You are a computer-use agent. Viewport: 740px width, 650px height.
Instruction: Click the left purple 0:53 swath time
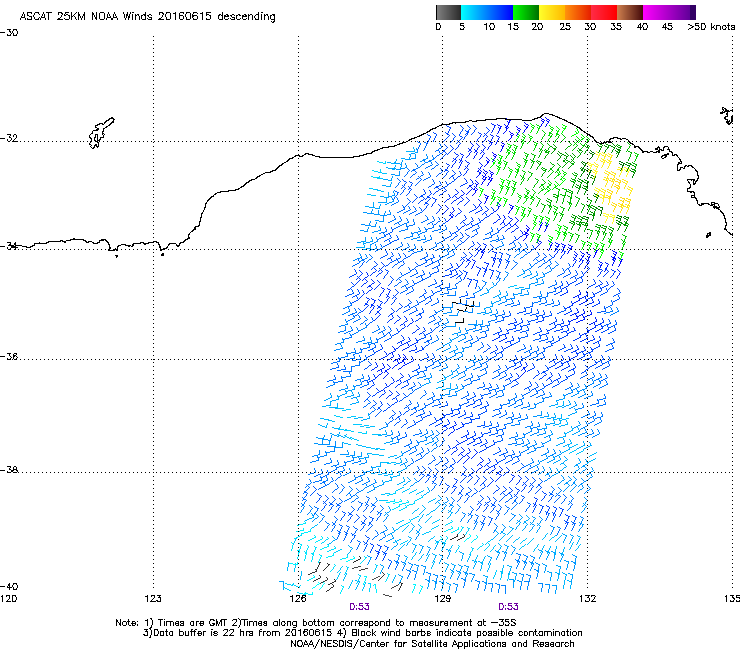pyautogui.click(x=359, y=607)
